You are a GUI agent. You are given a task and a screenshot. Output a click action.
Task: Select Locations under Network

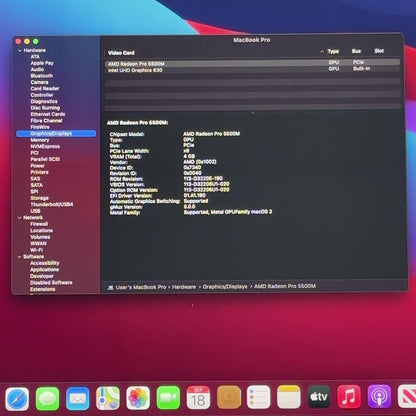41,231
